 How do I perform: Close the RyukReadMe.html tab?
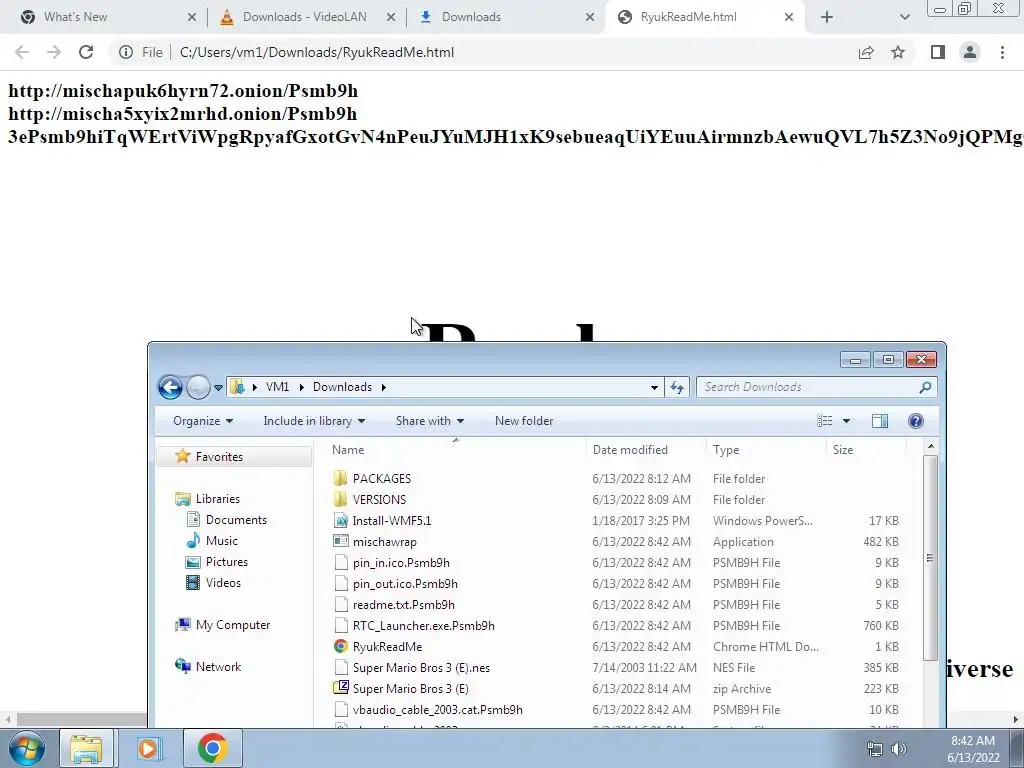tap(788, 17)
